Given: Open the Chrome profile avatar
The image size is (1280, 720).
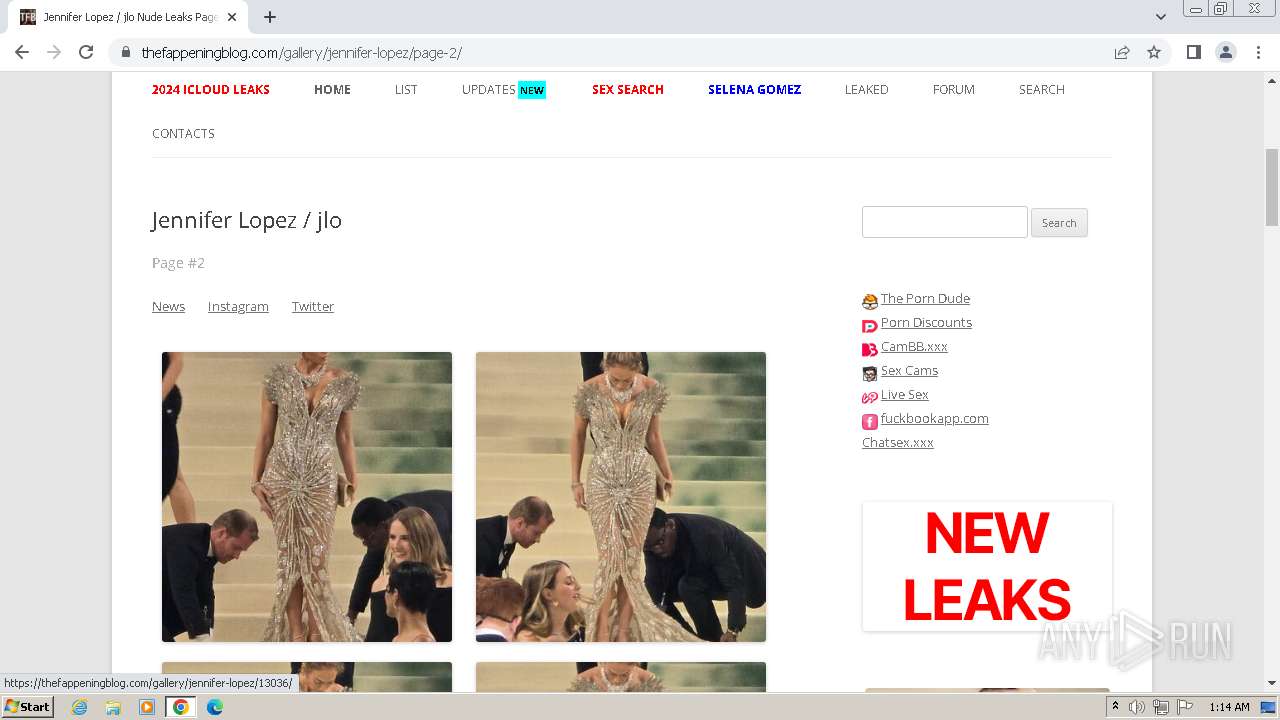Looking at the screenshot, I should coord(1226,53).
